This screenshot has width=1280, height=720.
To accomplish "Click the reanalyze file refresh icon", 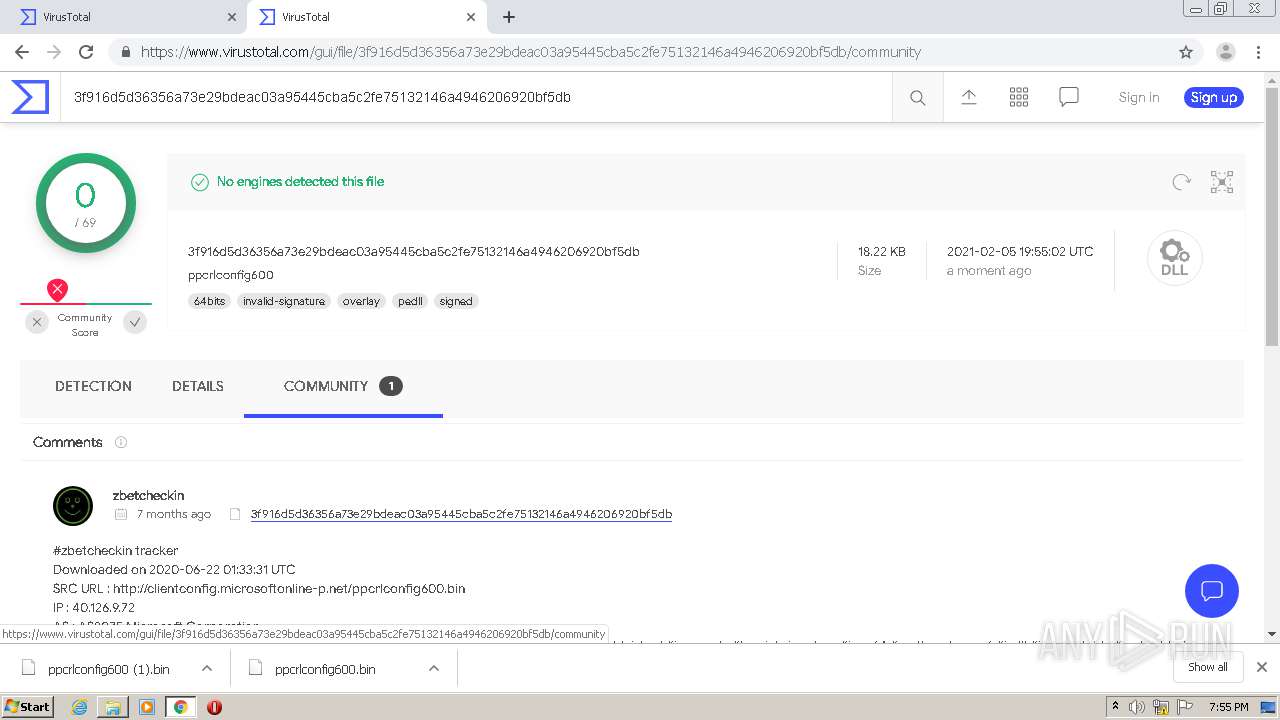I will (1182, 182).
